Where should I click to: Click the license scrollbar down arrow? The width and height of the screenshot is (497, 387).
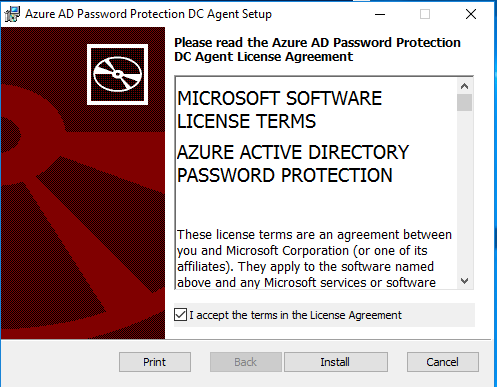(464, 281)
